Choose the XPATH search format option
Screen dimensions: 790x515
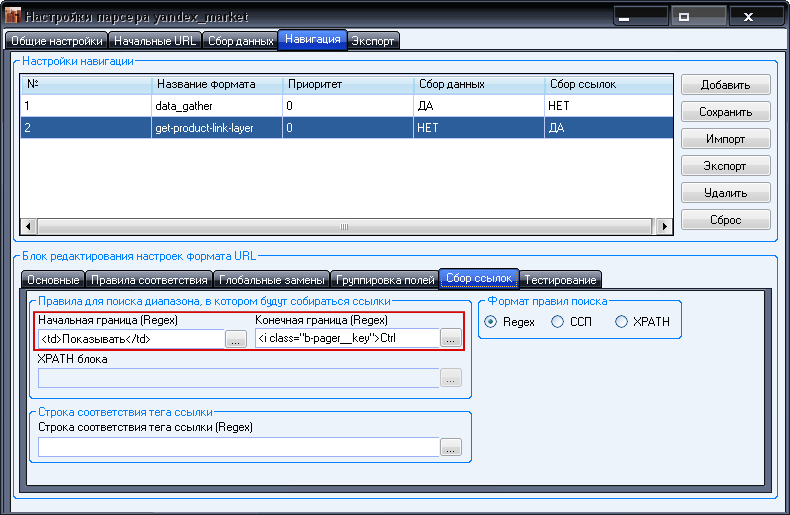[x=622, y=322]
